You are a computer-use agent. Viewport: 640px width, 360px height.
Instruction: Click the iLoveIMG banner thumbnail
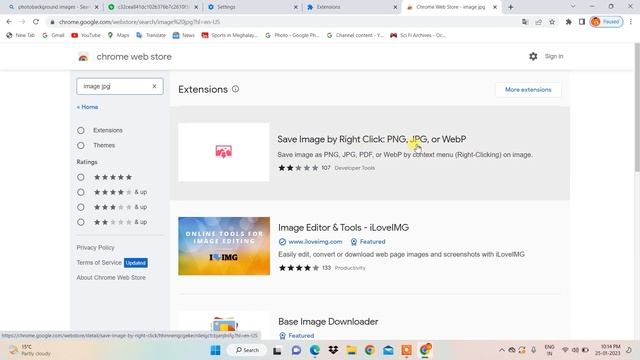224,246
